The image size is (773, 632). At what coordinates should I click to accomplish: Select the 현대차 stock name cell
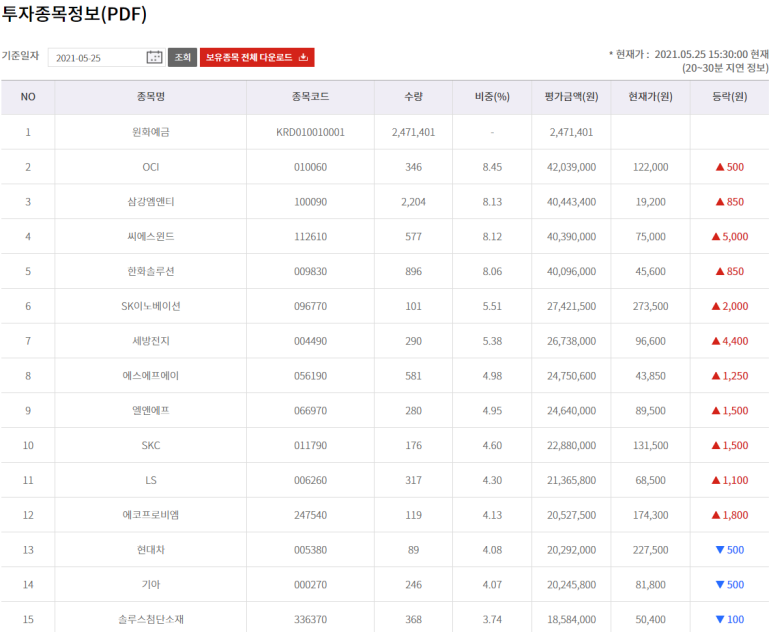pos(151,550)
